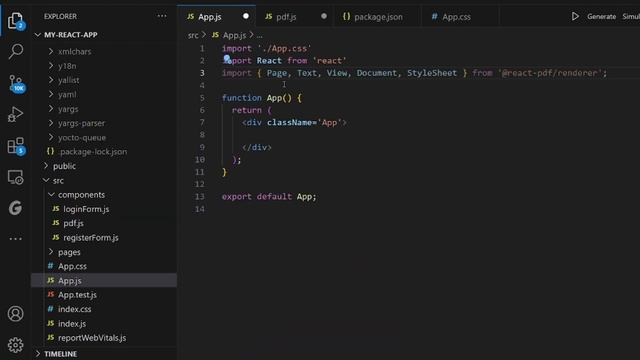Open loginForm.js file
This screenshot has height=360, width=640.
click(86, 209)
